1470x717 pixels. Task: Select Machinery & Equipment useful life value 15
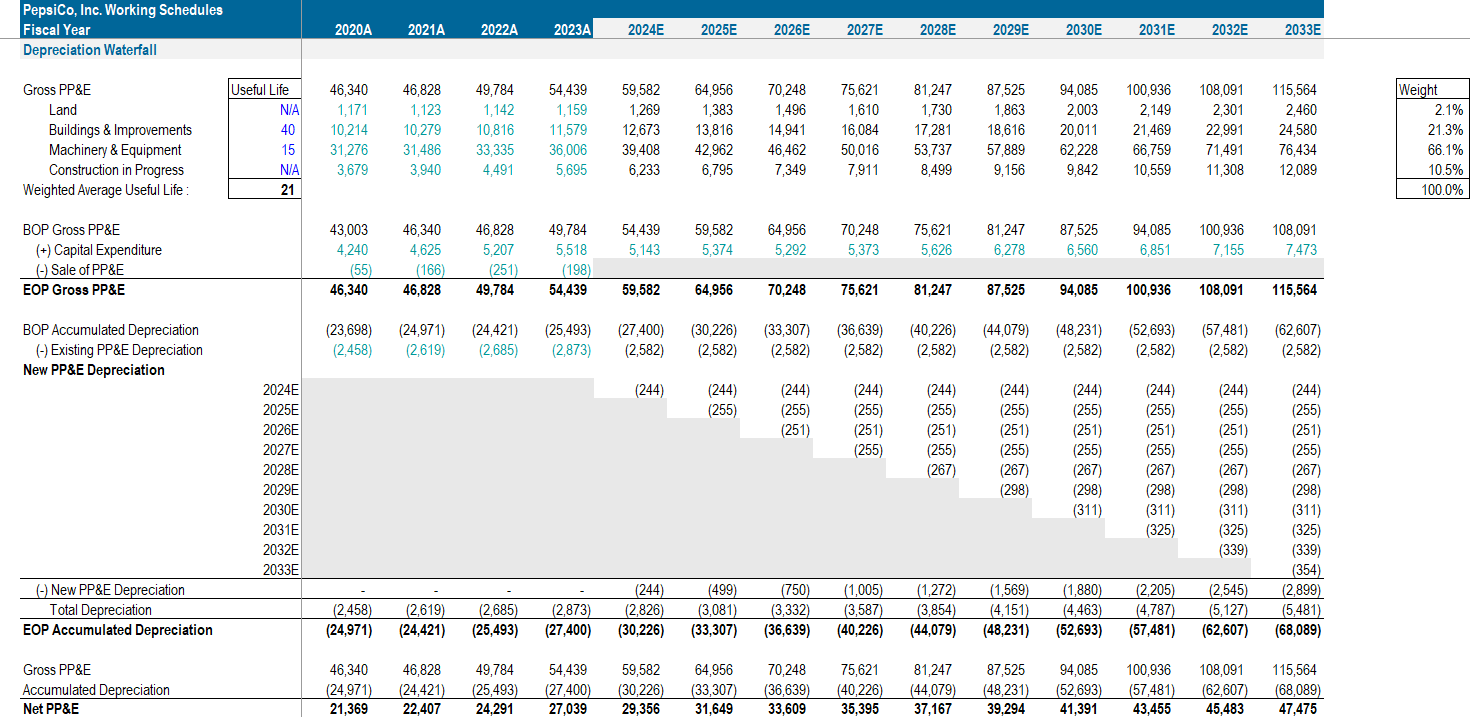click(x=288, y=150)
